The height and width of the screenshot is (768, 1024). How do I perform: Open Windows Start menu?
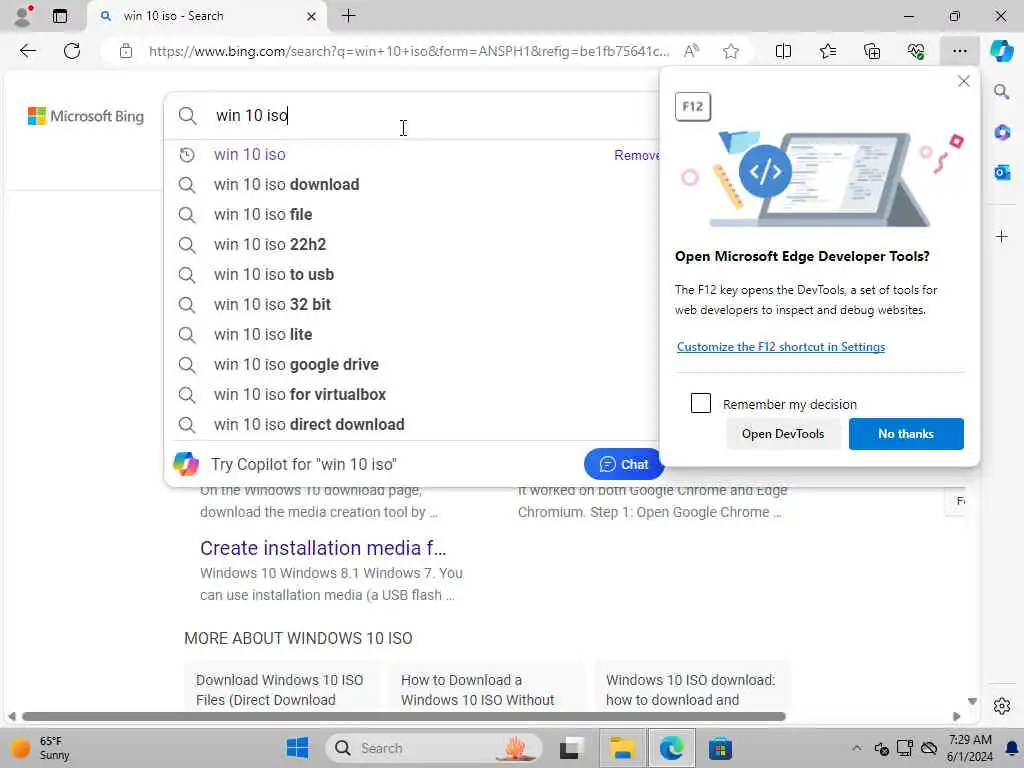click(x=297, y=748)
